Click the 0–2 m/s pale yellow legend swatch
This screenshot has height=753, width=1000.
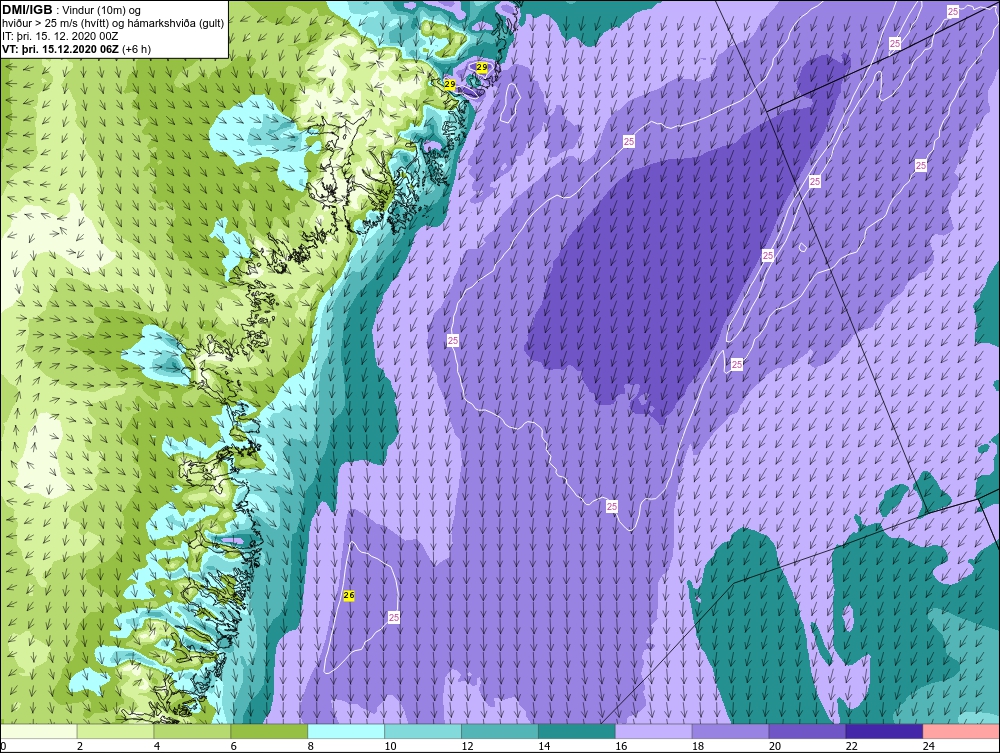[39, 731]
